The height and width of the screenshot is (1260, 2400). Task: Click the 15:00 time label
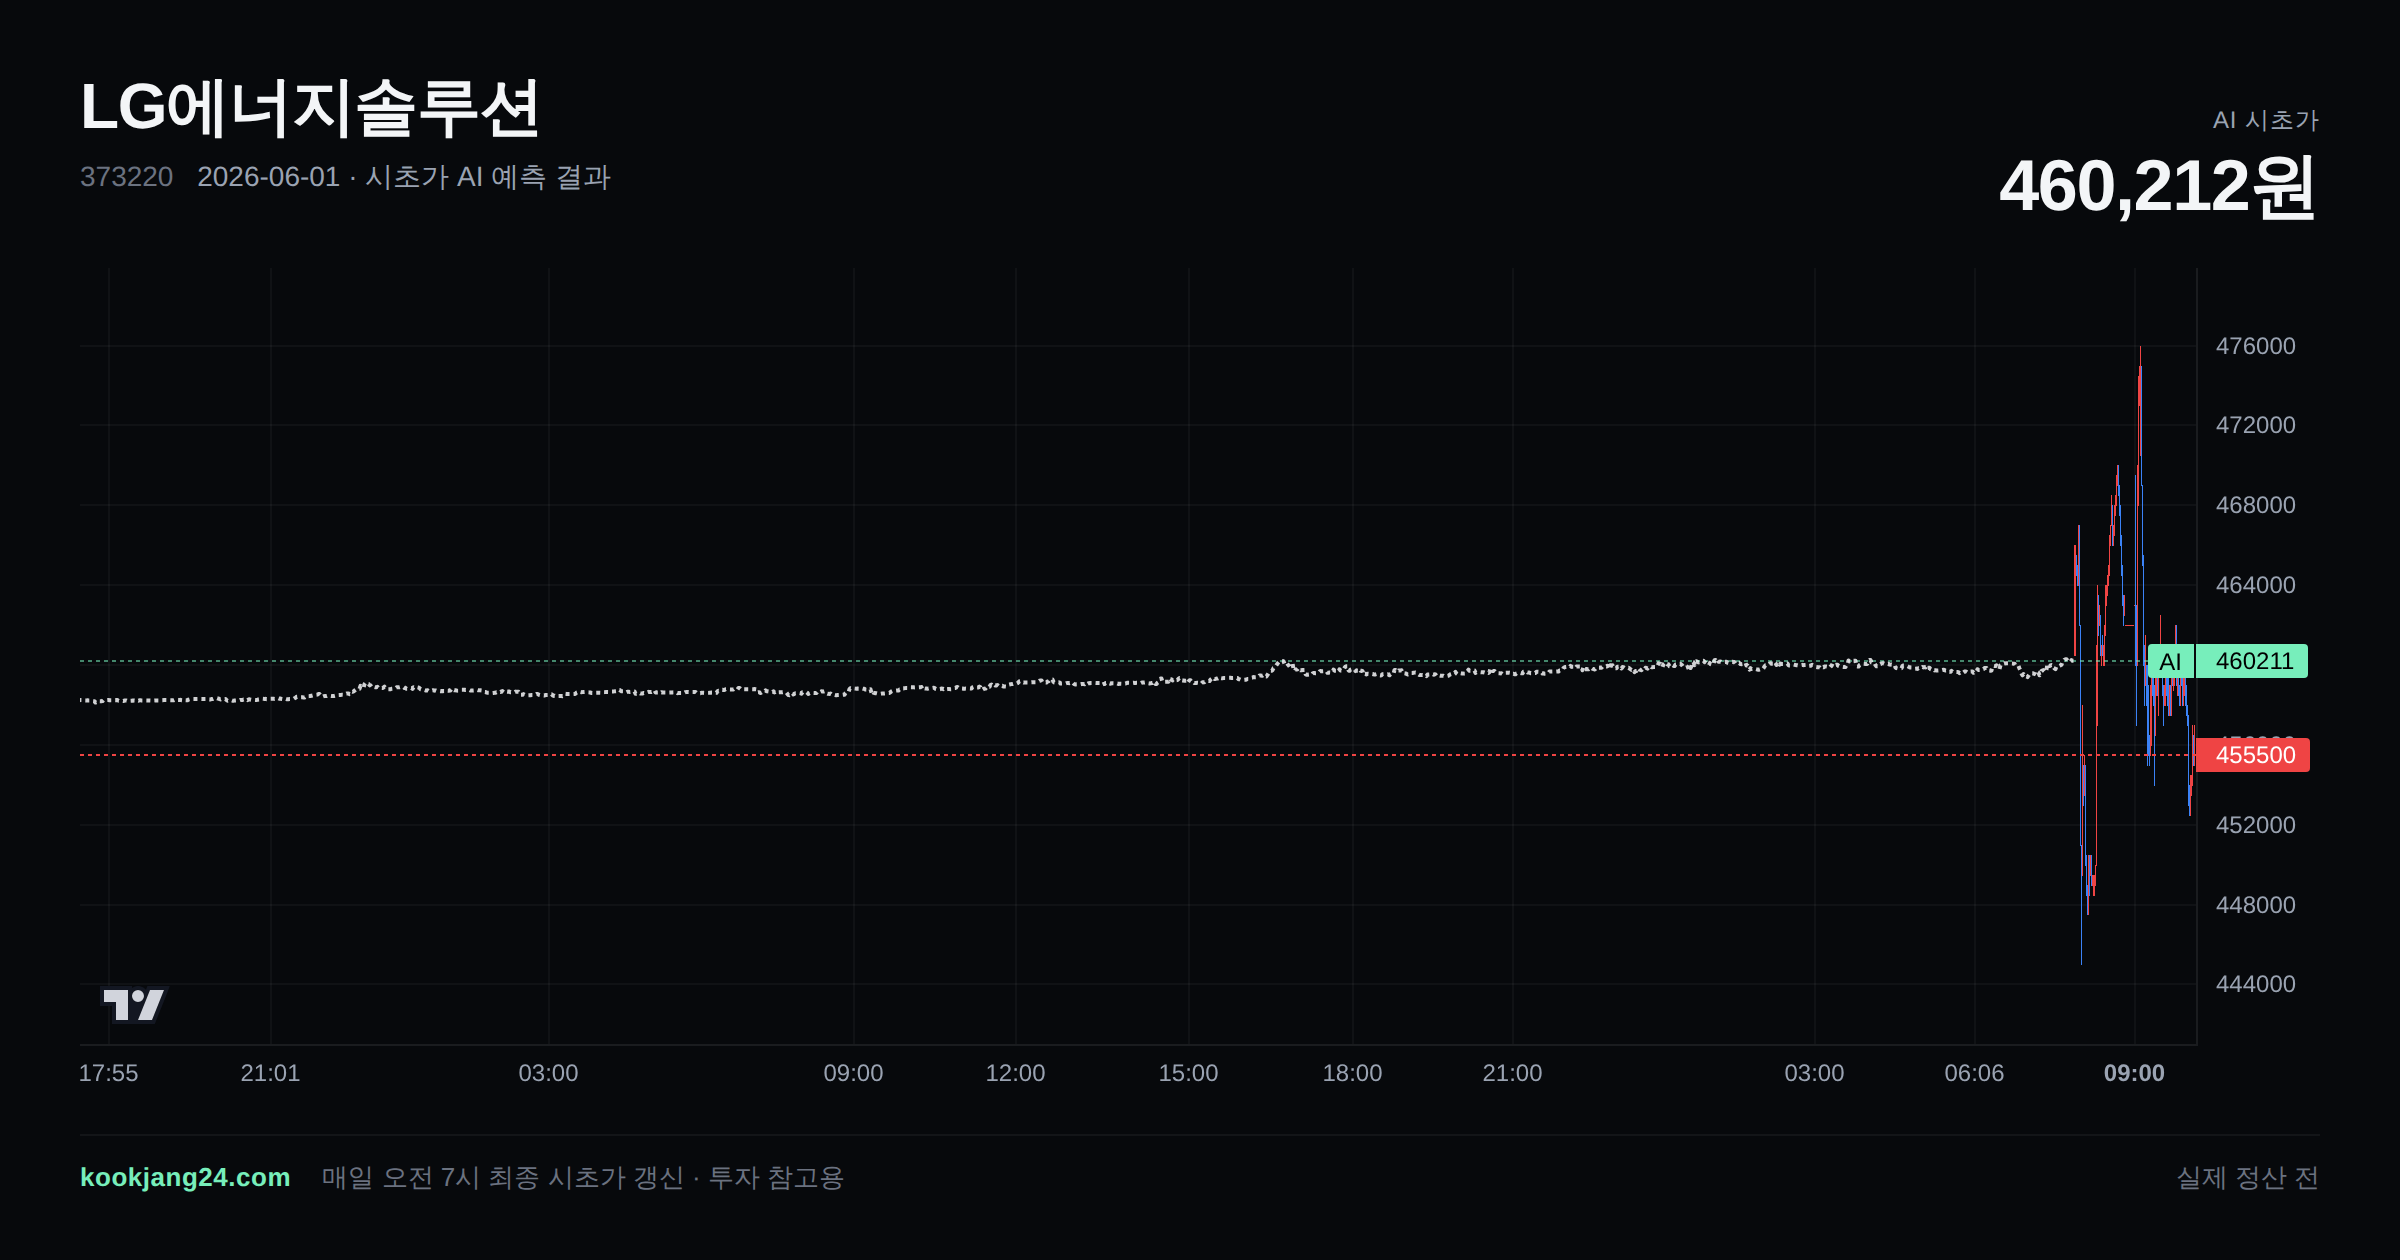click(x=1188, y=1073)
